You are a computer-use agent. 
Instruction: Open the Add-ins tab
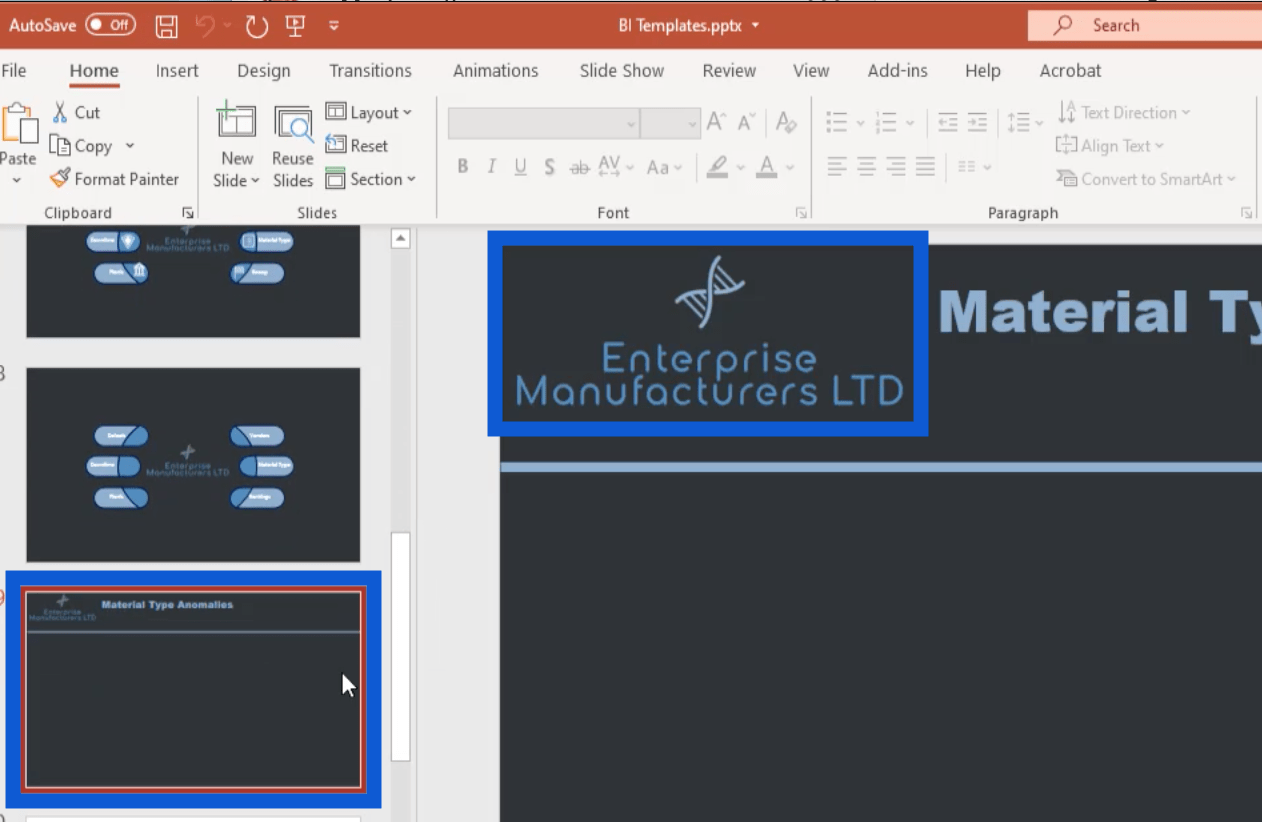coord(897,71)
